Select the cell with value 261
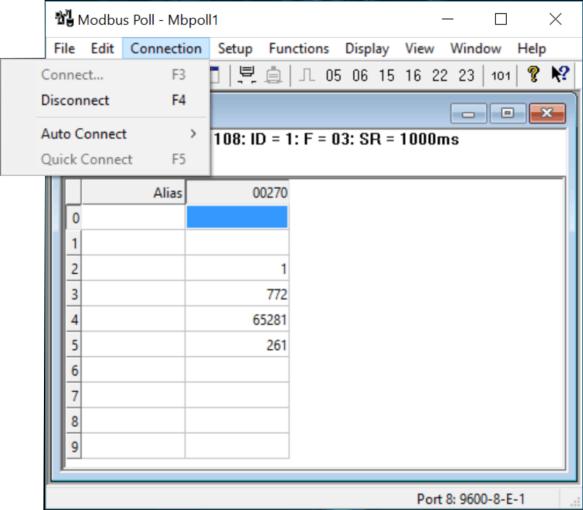 [x=237, y=345]
